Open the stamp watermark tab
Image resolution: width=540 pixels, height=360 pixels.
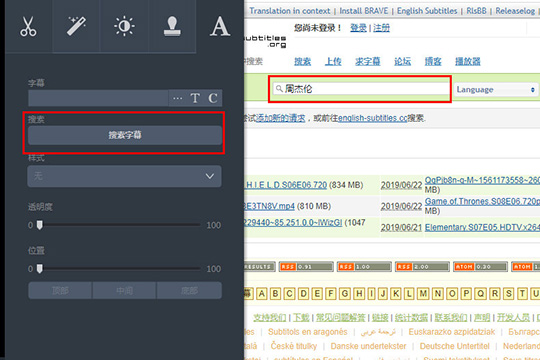click(172, 26)
